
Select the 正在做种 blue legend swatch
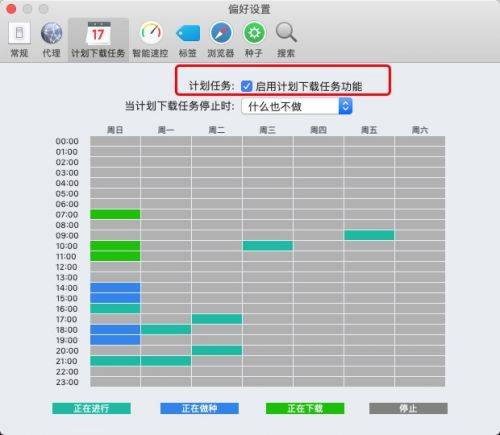[199, 408]
